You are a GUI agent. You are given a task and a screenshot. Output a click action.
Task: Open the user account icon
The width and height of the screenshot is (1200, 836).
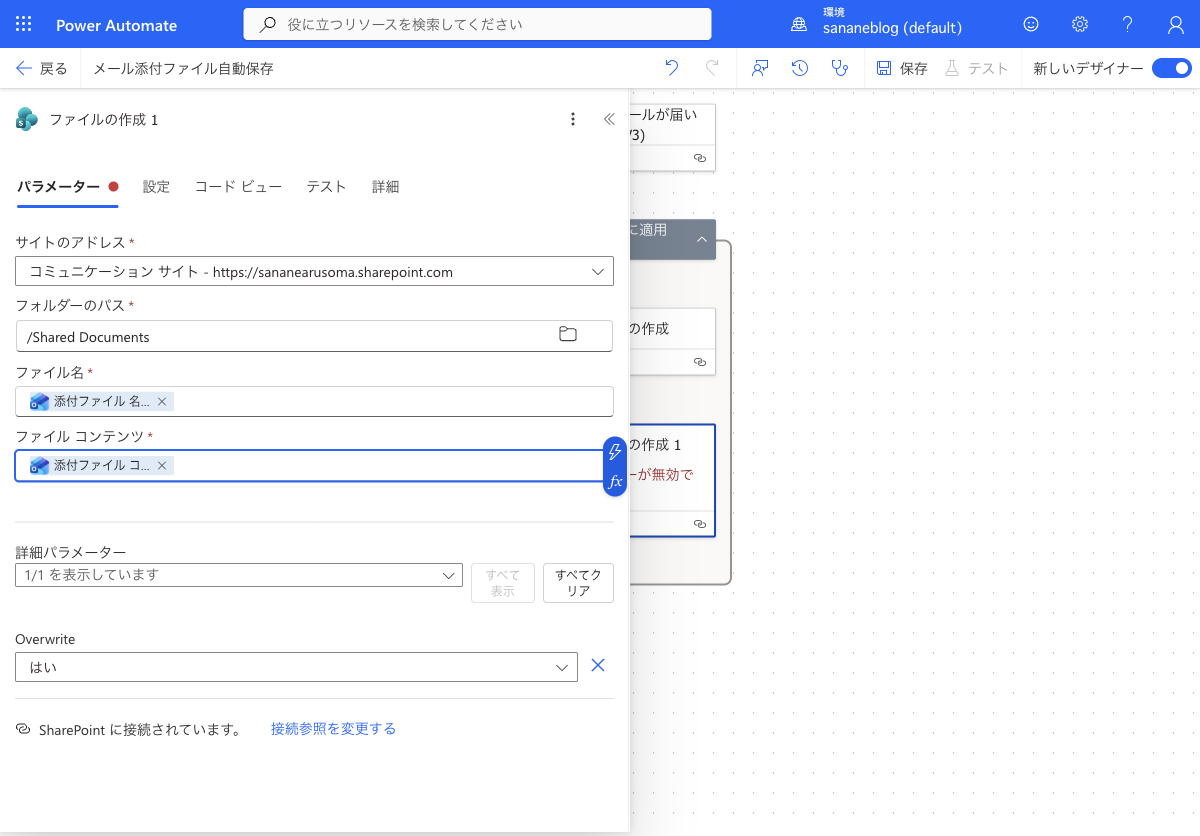pyautogui.click(x=1176, y=24)
